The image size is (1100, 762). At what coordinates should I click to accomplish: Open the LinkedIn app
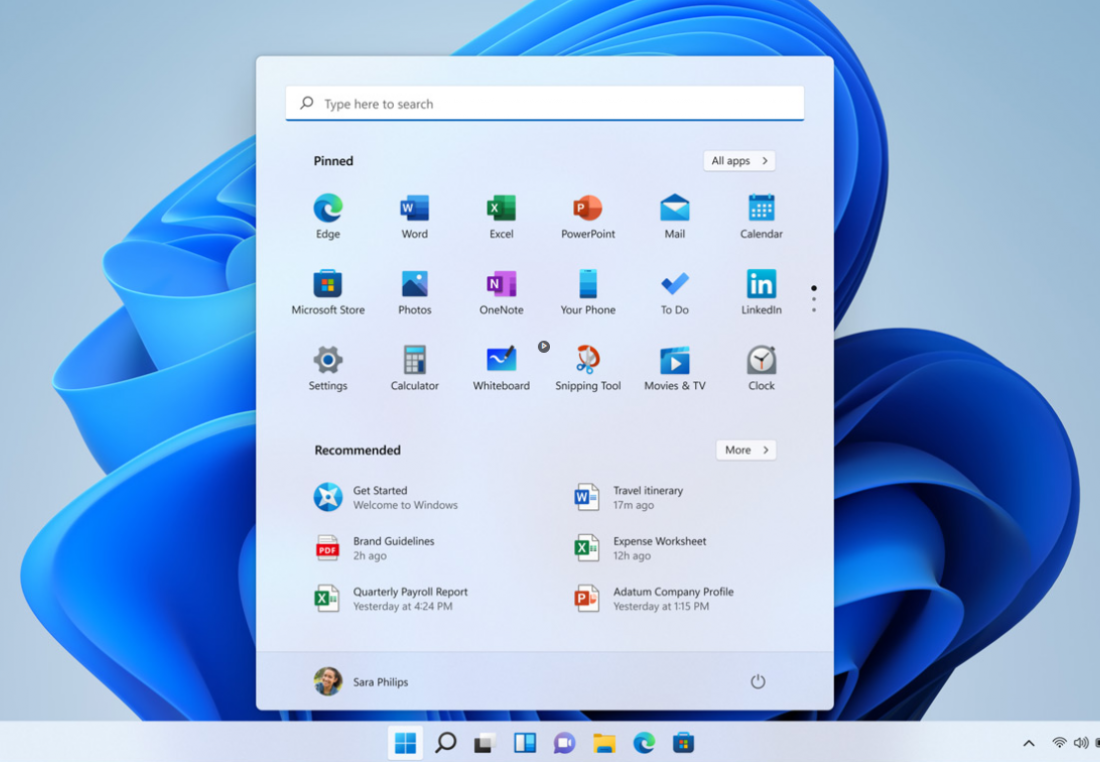[x=761, y=292]
